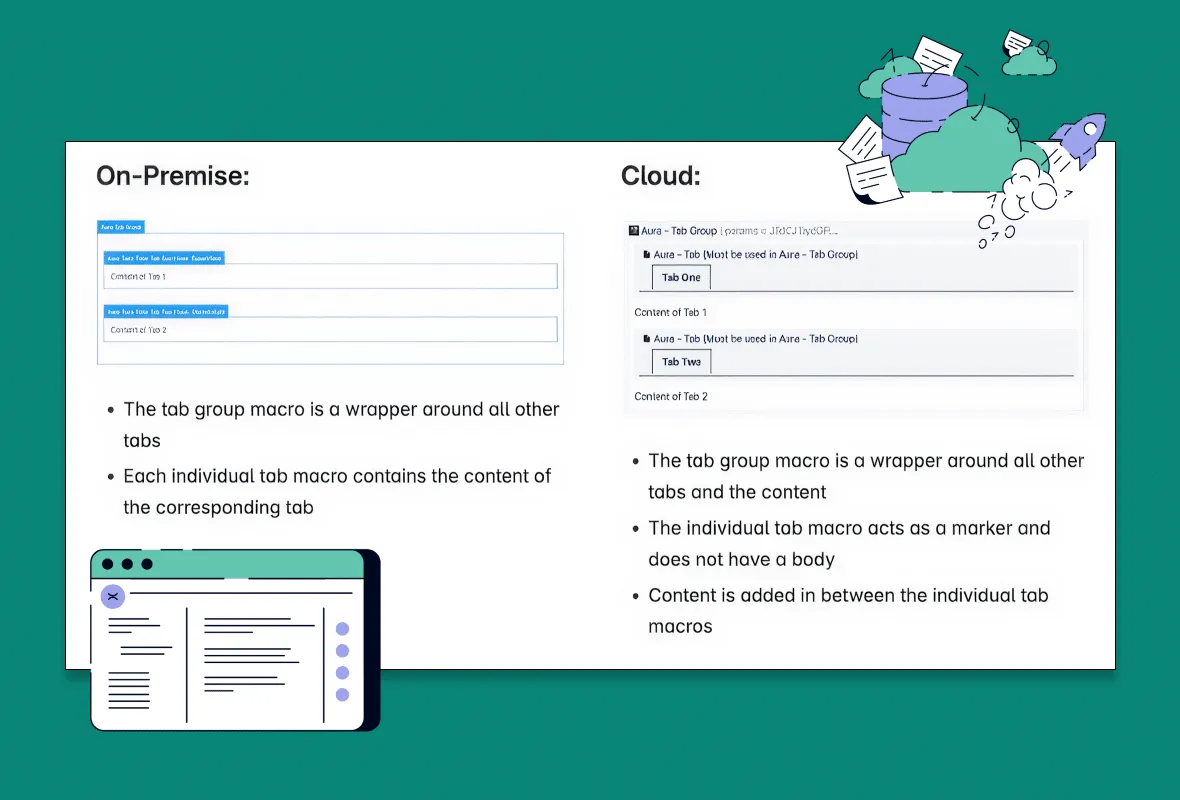Image resolution: width=1180 pixels, height=800 pixels.
Task: Click the Aura Tab Group macro icon in Cloud
Action: coord(634,230)
